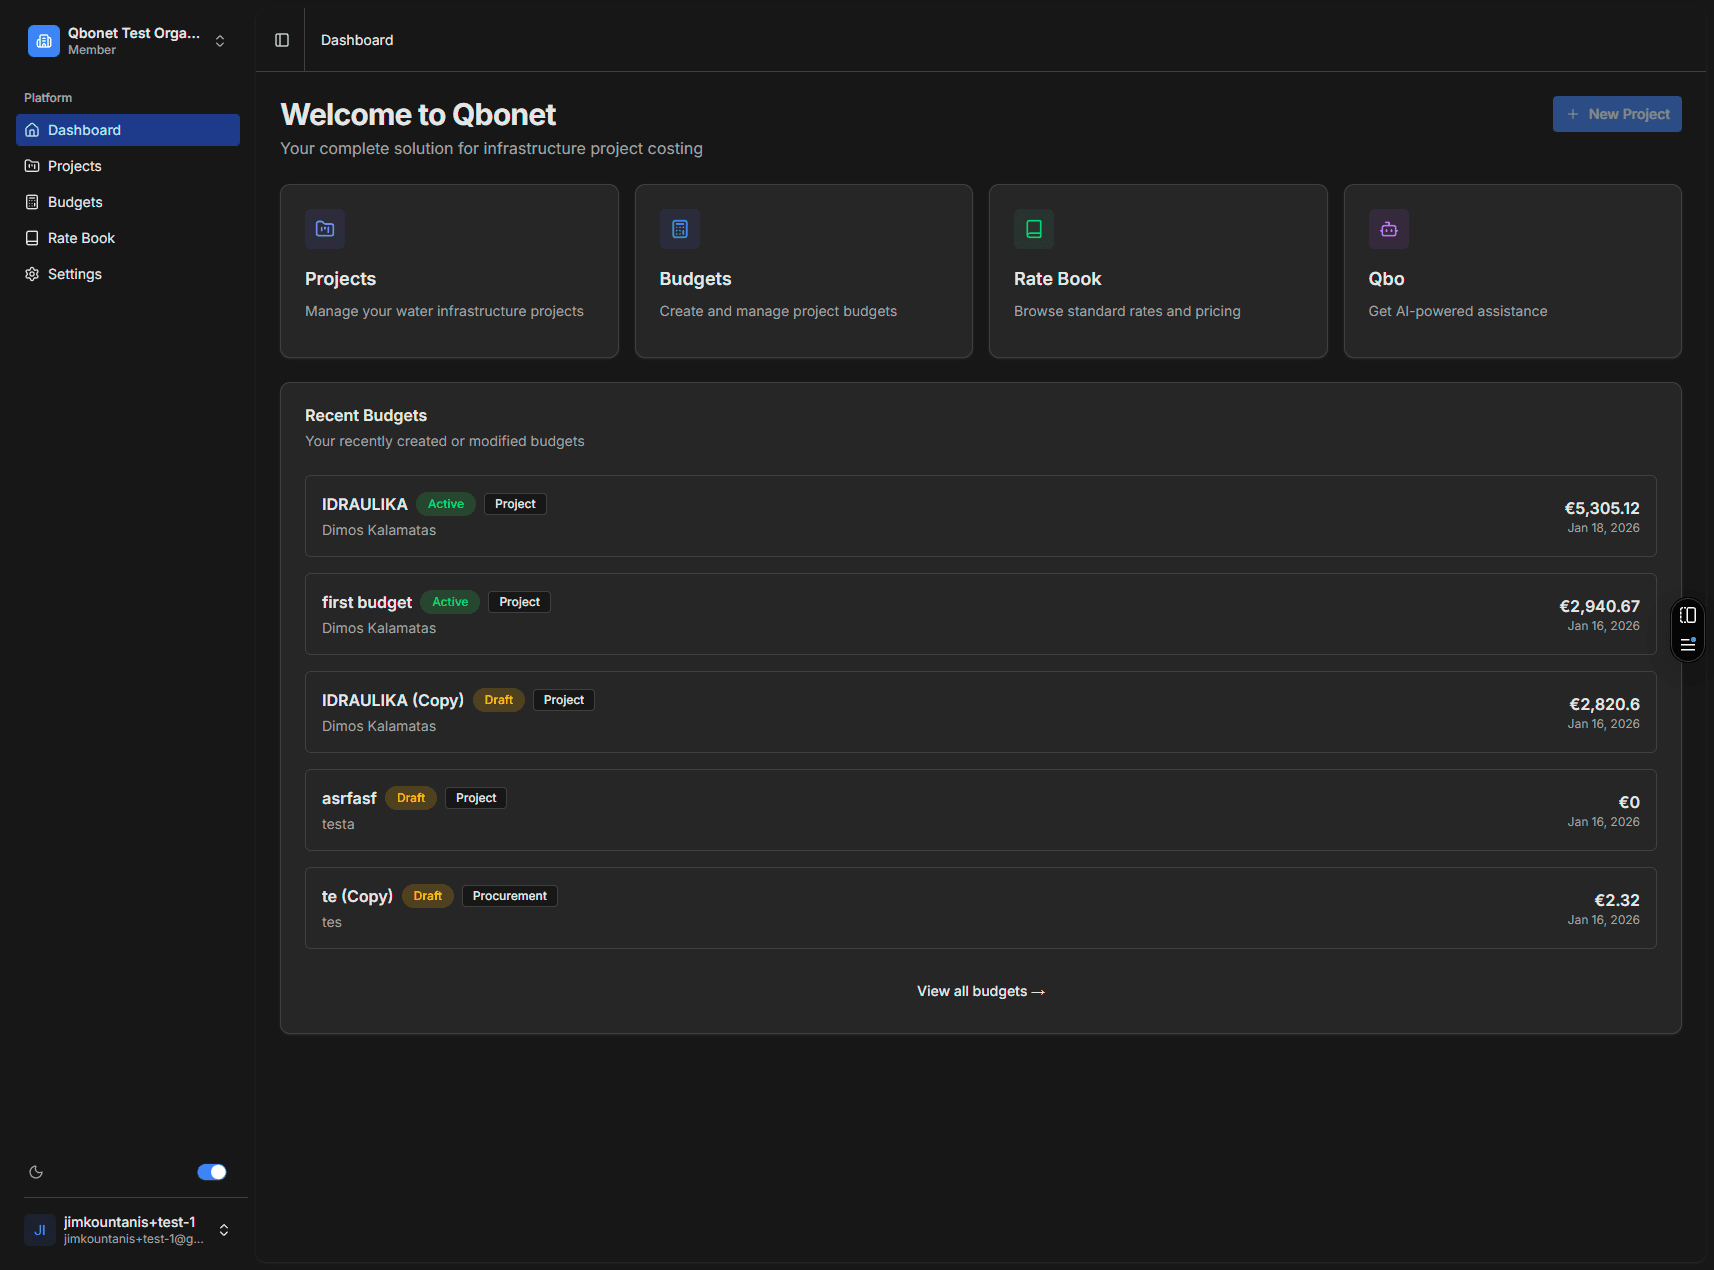Open Dashboard in the sidebar
1714x1270 pixels.
pyautogui.click(x=128, y=130)
